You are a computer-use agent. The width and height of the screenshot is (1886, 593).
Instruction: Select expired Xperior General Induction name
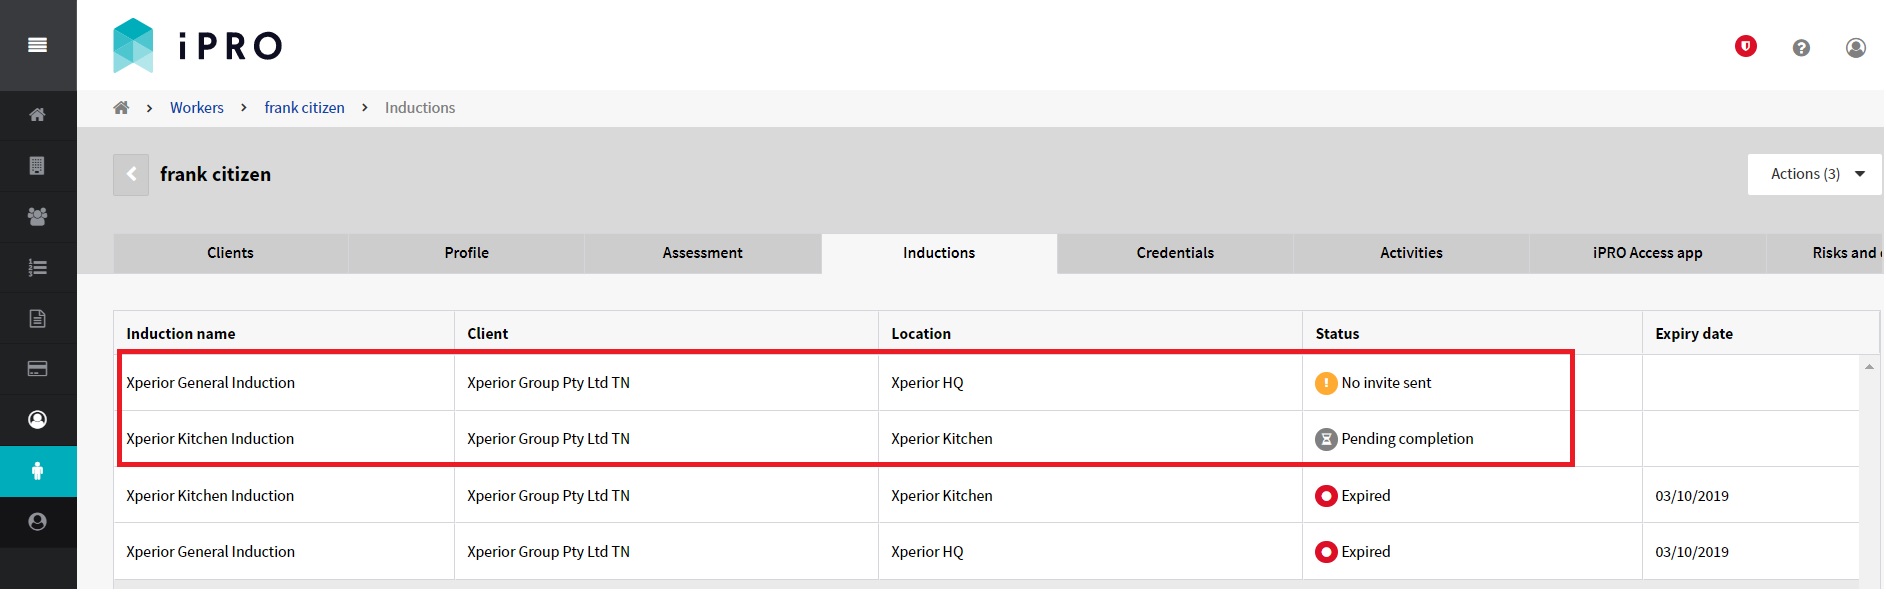pos(210,552)
